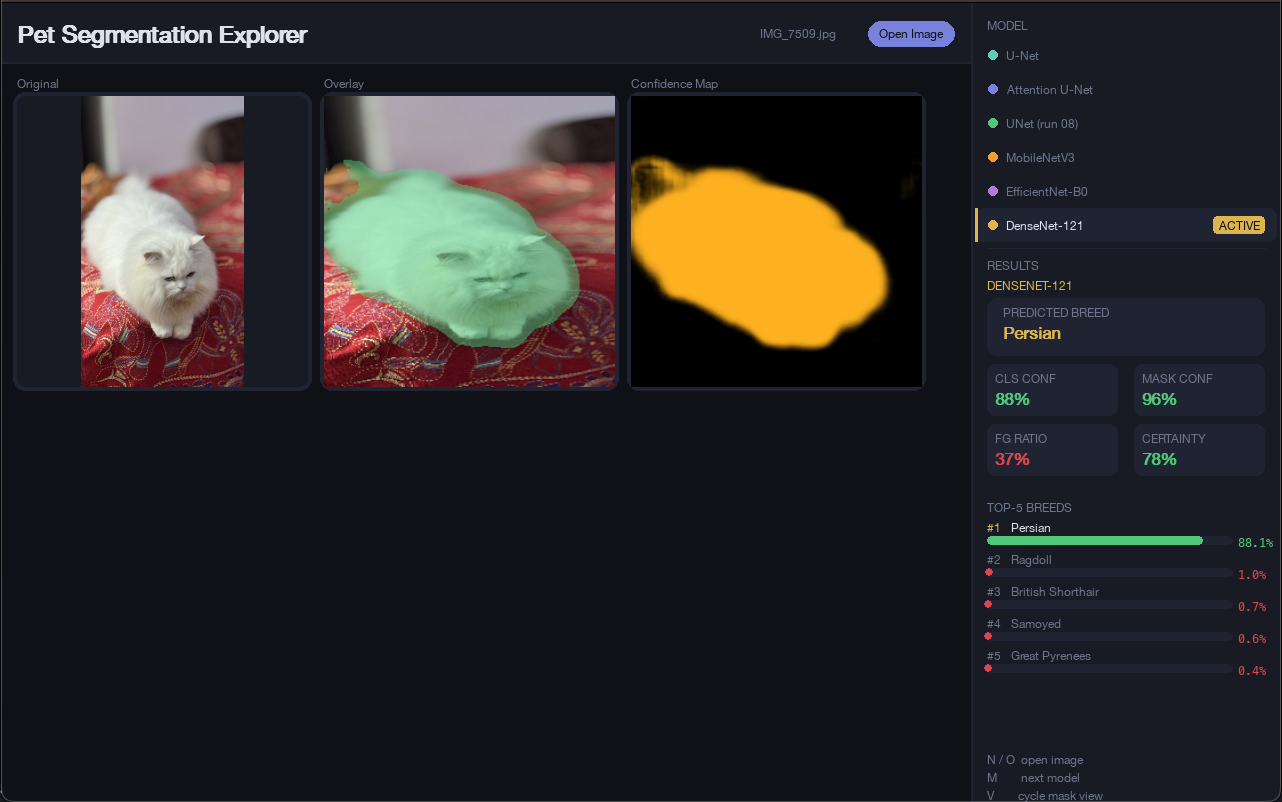The image size is (1282, 802).
Task: Click the teal dot beside U-Net
Action: [x=993, y=56]
